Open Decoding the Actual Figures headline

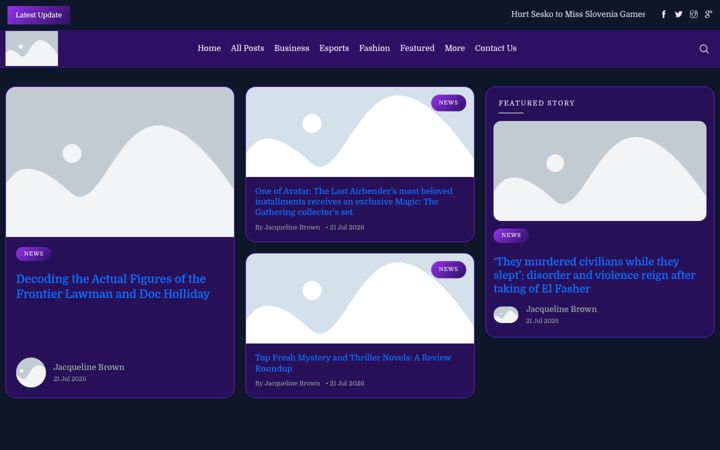pos(113,286)
